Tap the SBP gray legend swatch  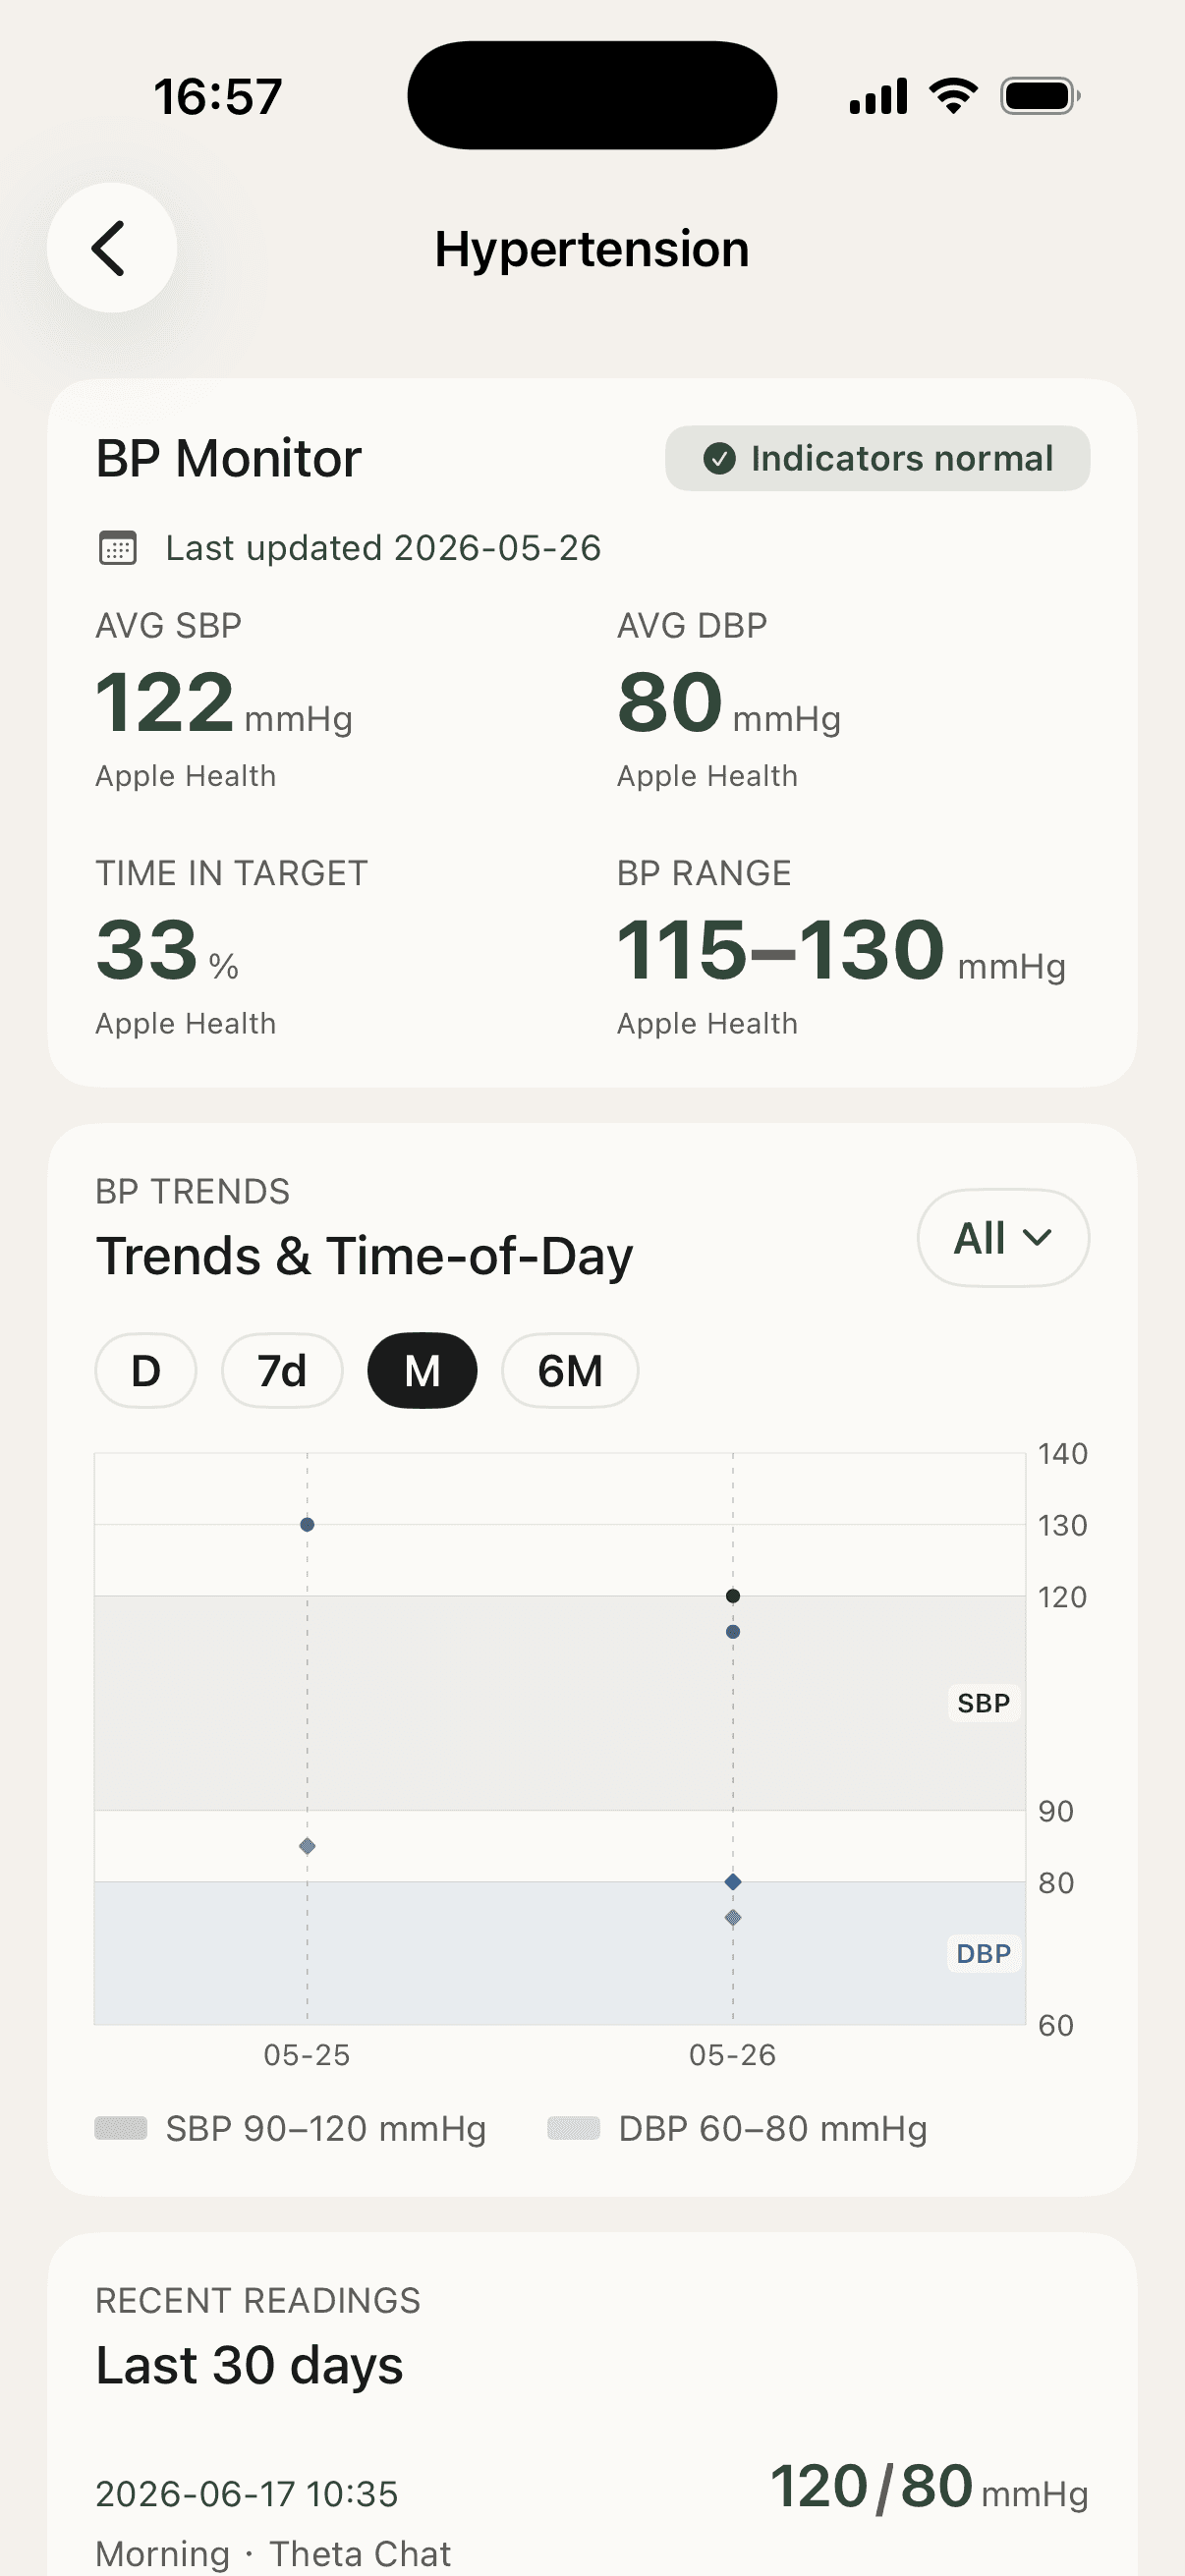(121, 2128)
